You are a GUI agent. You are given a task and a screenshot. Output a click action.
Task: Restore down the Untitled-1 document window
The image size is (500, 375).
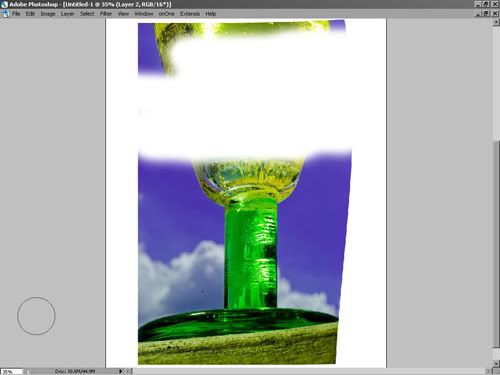(486, 13)
